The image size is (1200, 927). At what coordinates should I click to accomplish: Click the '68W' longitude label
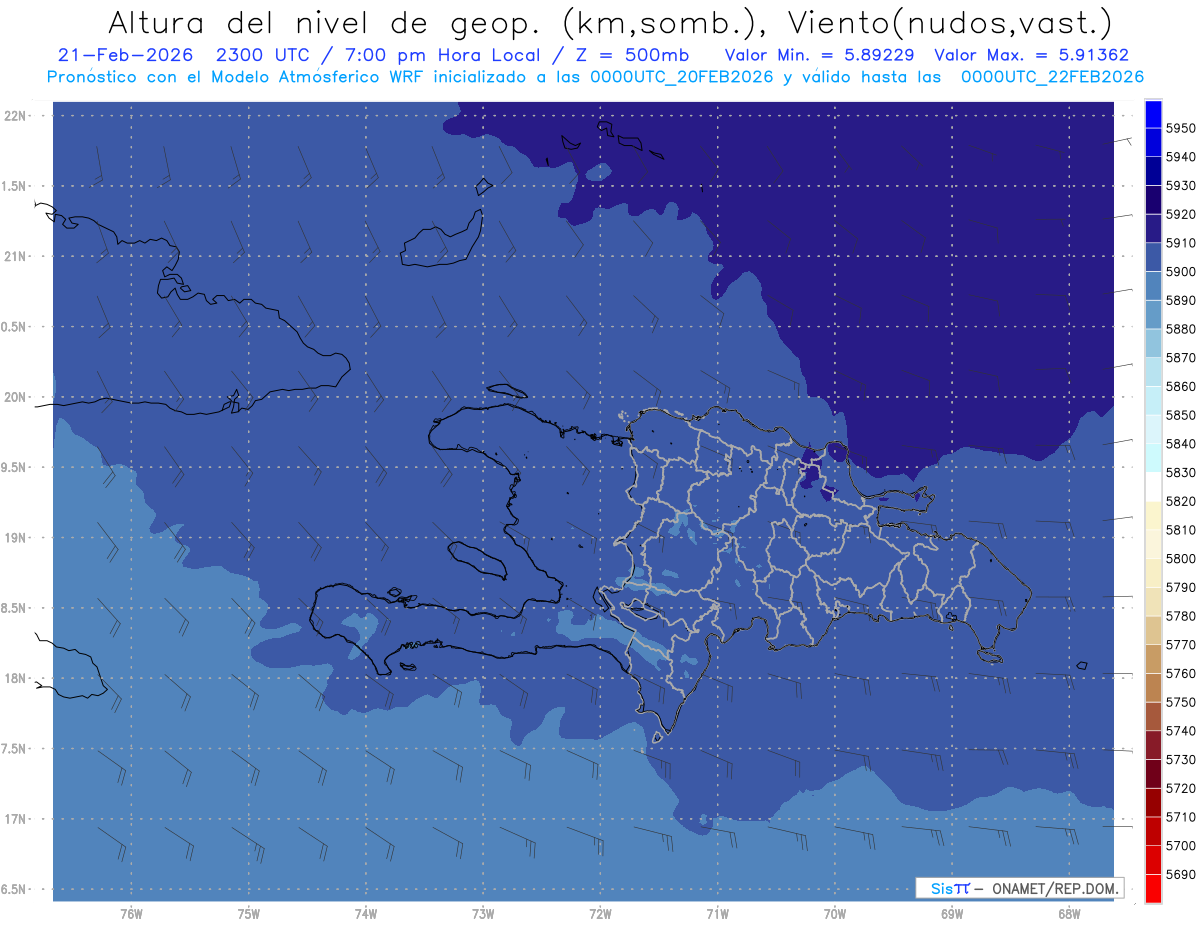[x=1069, y=914]
